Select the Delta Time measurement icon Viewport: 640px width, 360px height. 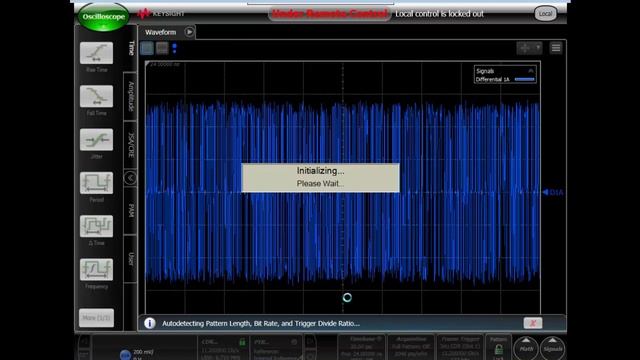click(96, 226)
